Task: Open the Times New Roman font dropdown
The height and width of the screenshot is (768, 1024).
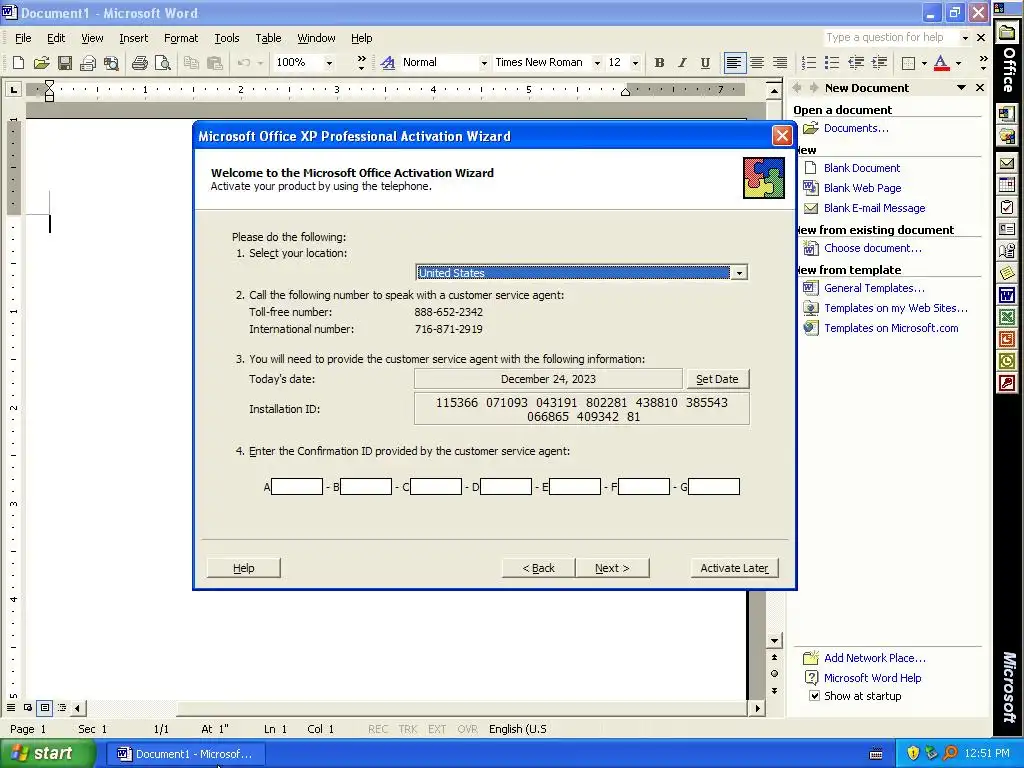Action: 596,63
